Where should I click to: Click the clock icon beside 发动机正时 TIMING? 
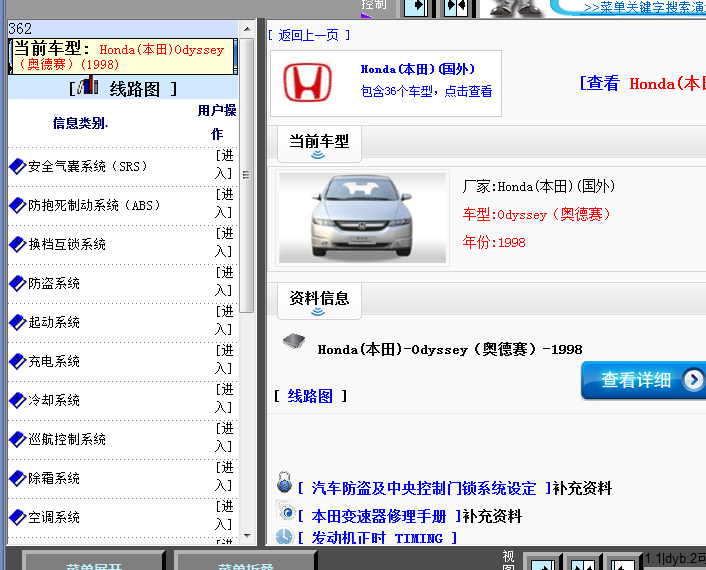pos(285,537)
